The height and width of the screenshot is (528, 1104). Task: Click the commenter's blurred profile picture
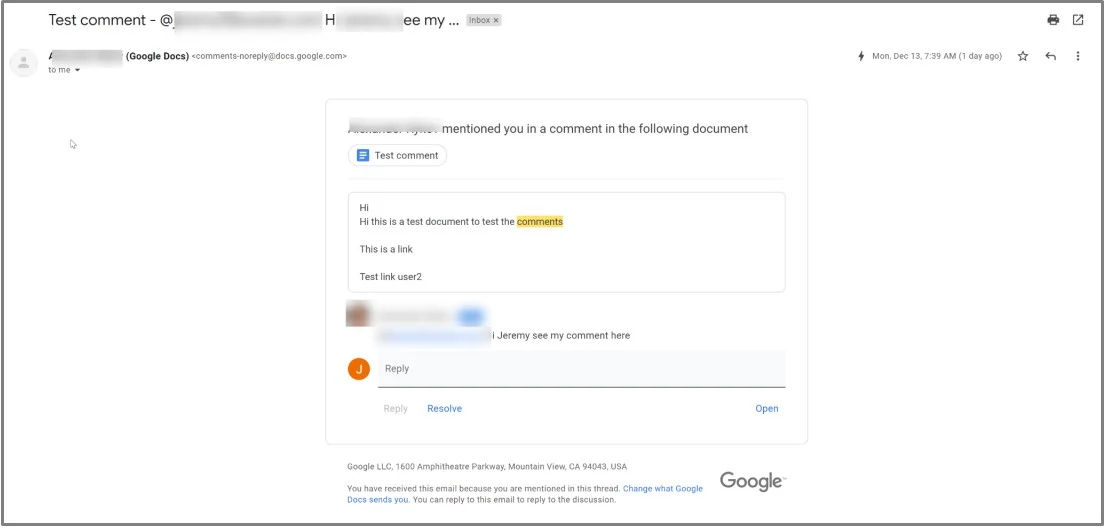358,314
